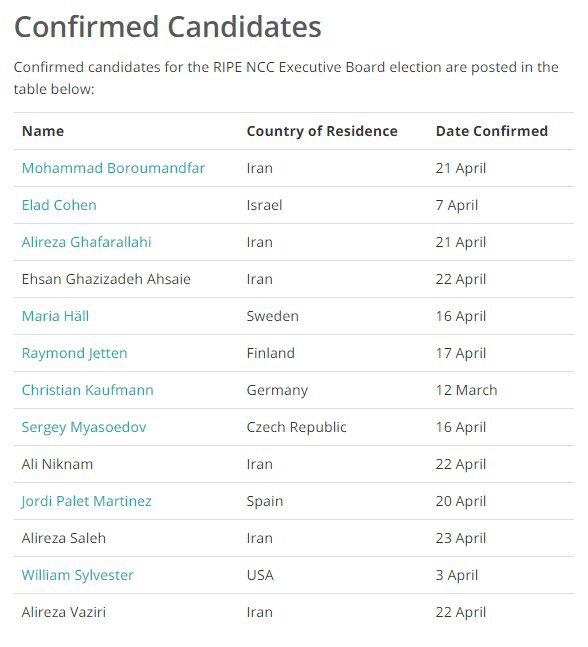The image size is (588, 647).
Task: Open Elad Cohen's candidate profile
Action: pos(59,205)
